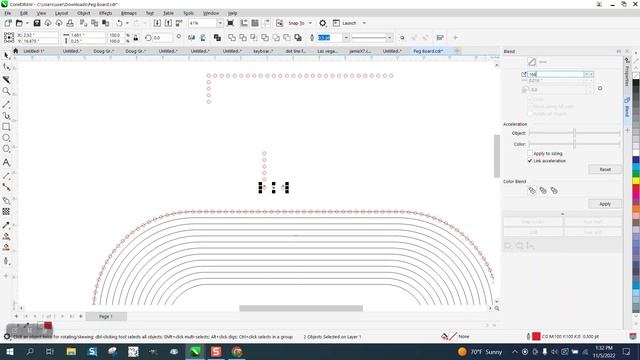Click the Welcome screen home icon
The width and height of the screenshot is (640, 360).
16,51
